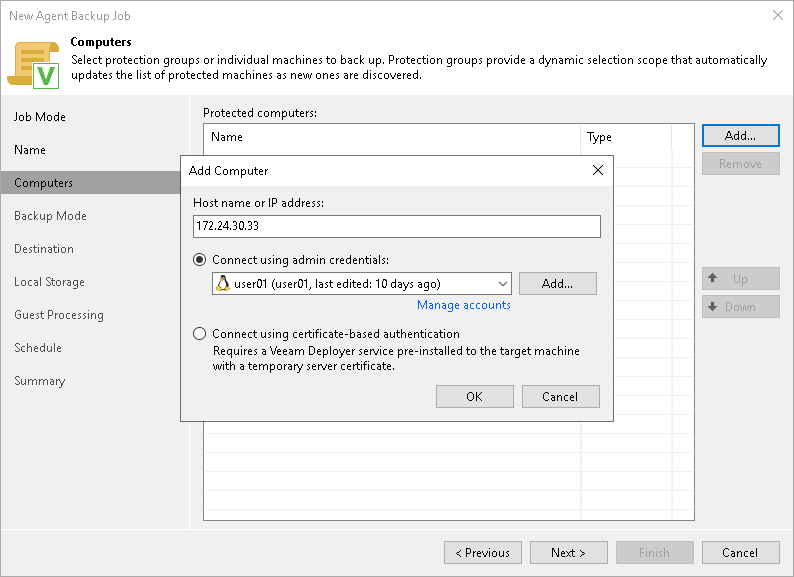Viewport: 794px width, 577px height.
Task: Cancel the Add Computer dialog
Action: (x=560, y=397)
